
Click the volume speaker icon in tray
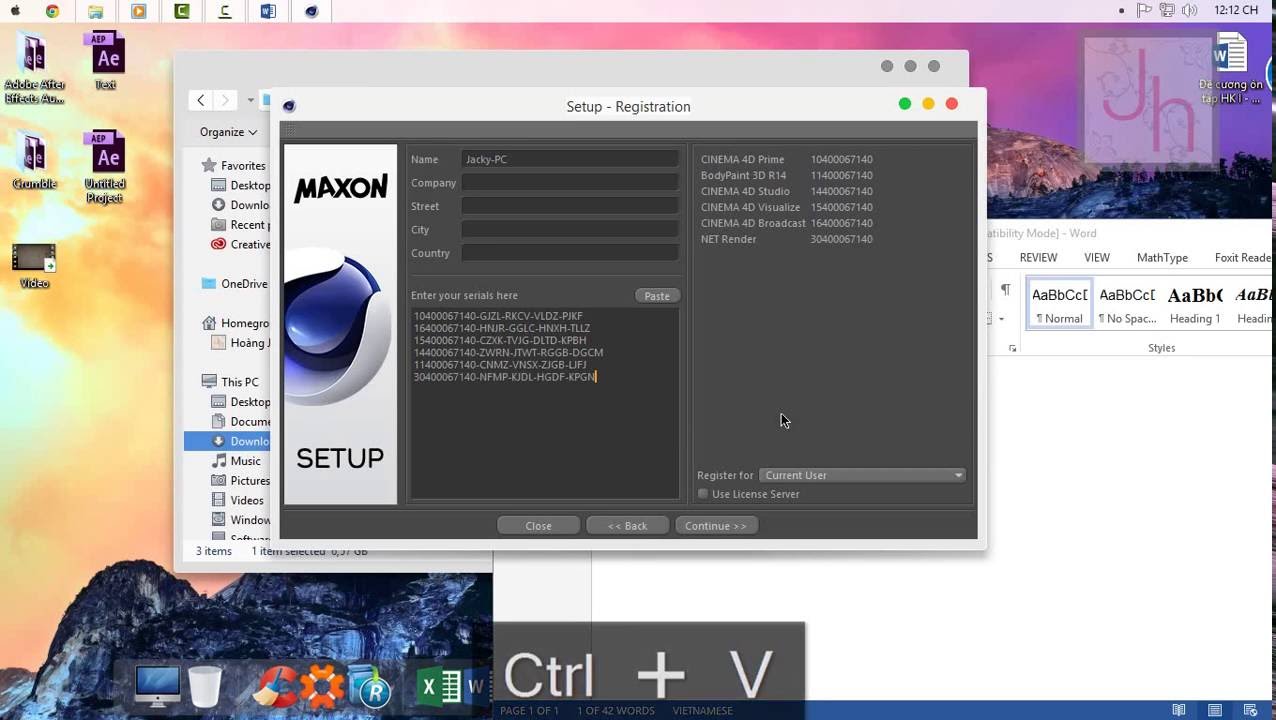(x=1189, y=10)
